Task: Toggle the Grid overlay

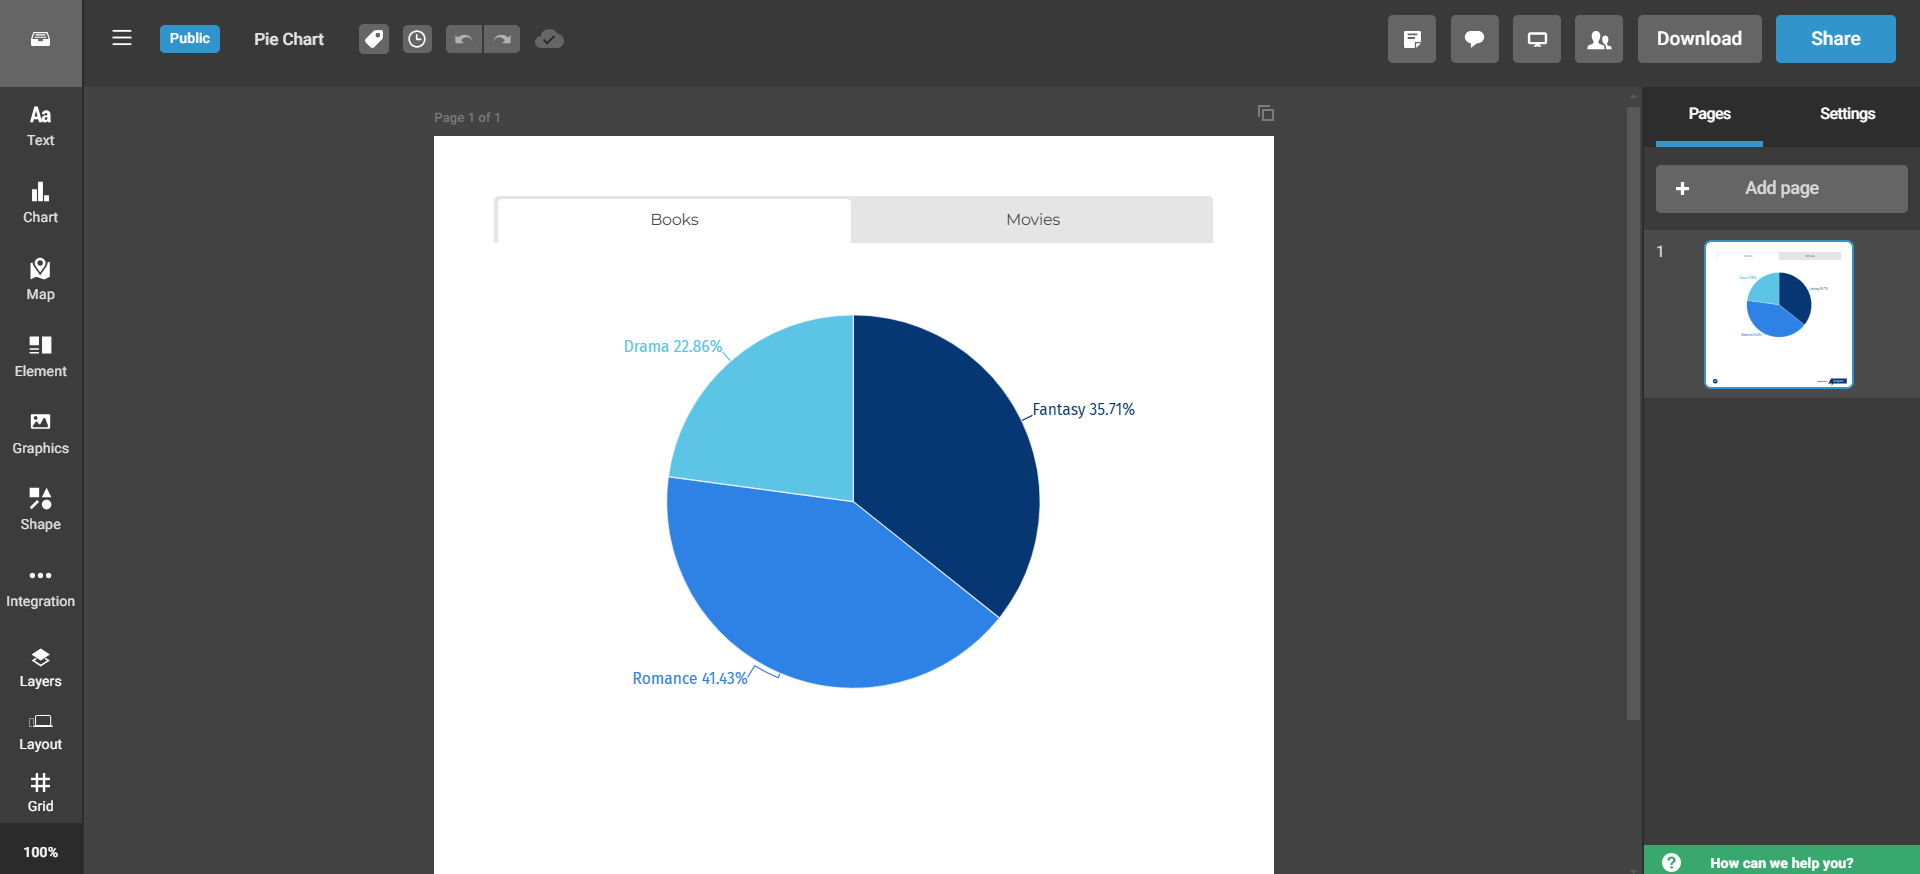Action: tap(41, 794)
